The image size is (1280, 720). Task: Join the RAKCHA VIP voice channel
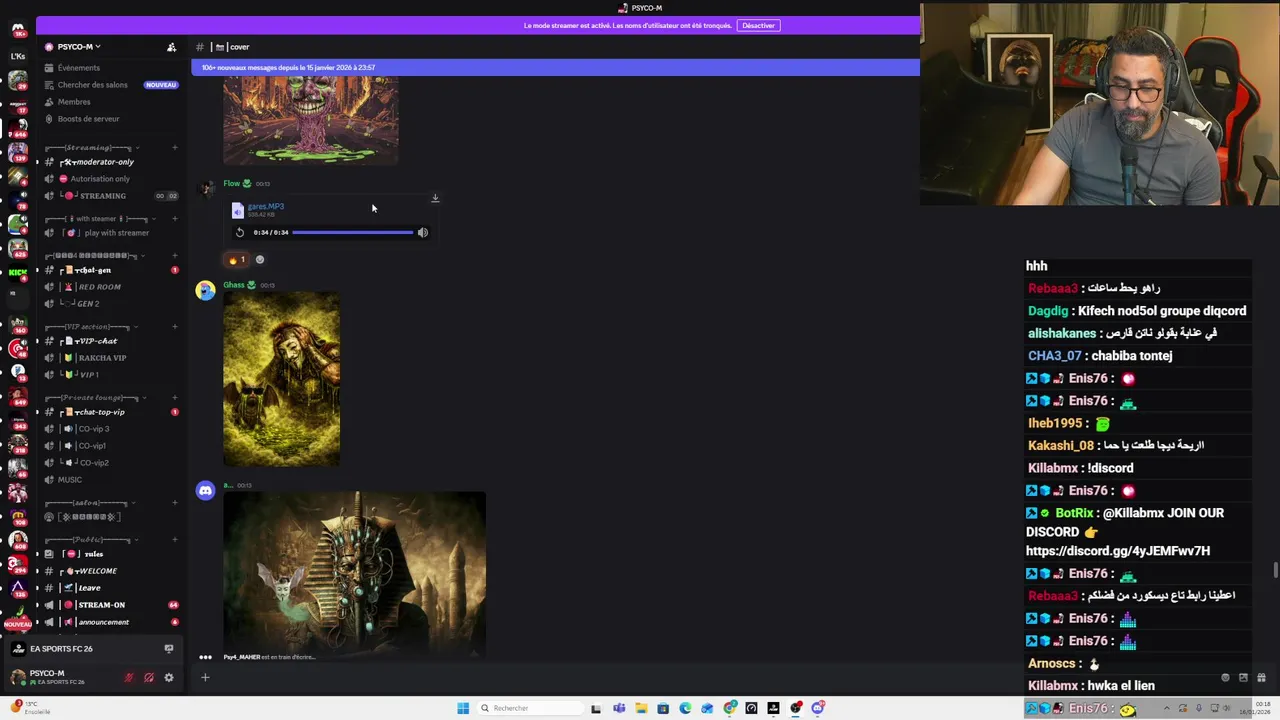click(102, 358)
